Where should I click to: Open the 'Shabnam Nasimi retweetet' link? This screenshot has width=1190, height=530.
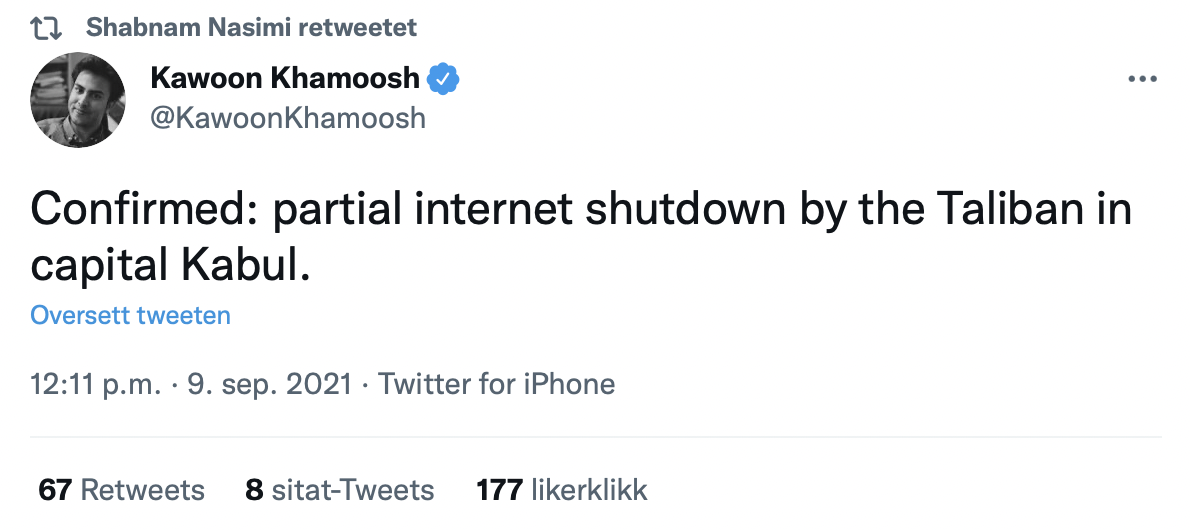click(x=251, y=27)
